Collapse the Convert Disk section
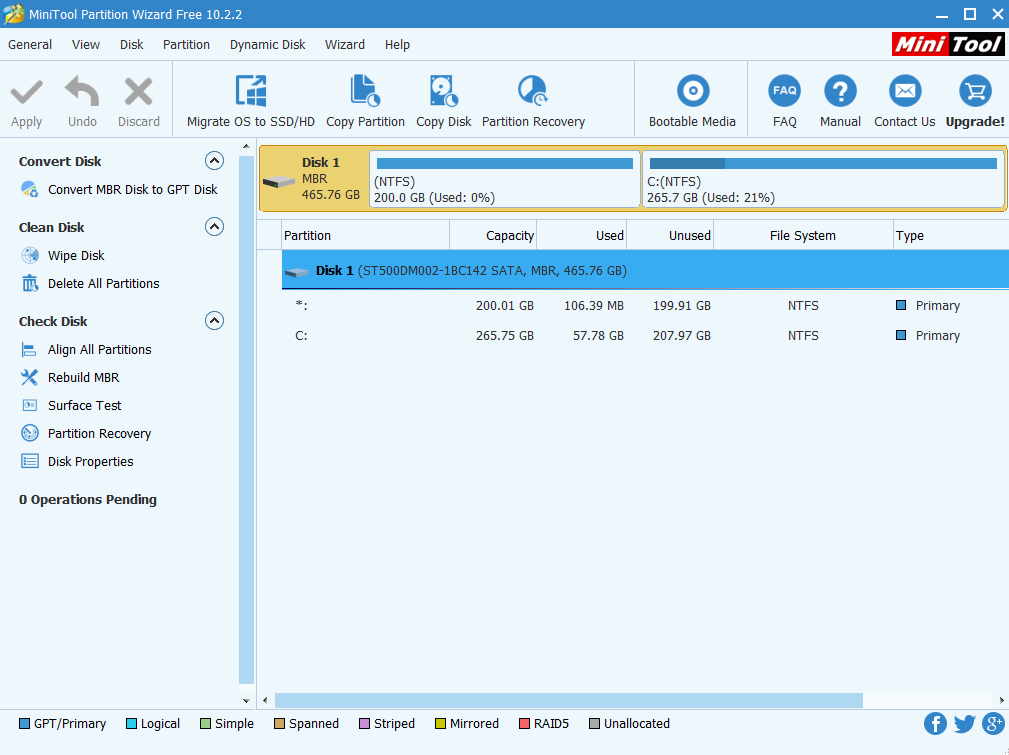The height and width of the screenshot is (755, 1009). [214, 160]
